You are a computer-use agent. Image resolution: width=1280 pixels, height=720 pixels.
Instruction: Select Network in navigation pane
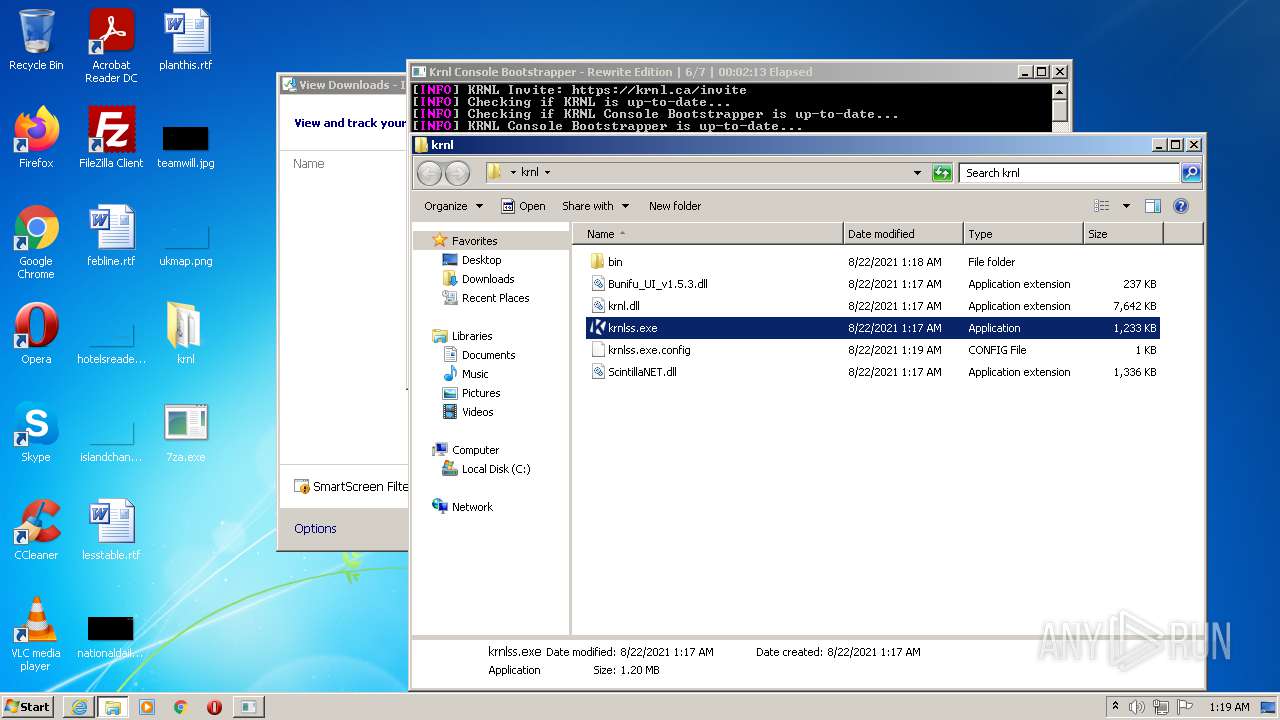pos(472,507)
